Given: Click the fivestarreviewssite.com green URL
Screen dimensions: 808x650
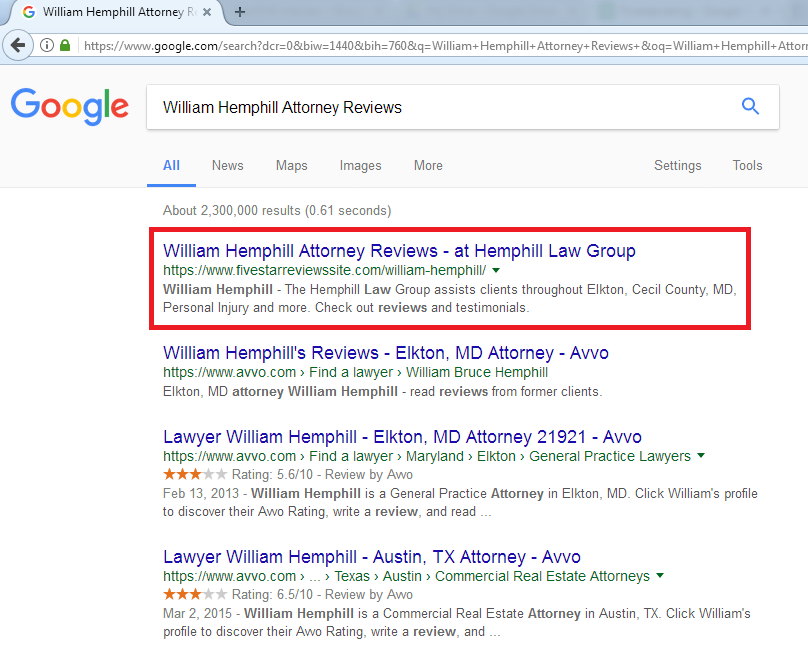Looking at the screenshot, I should tap(324, 270).
